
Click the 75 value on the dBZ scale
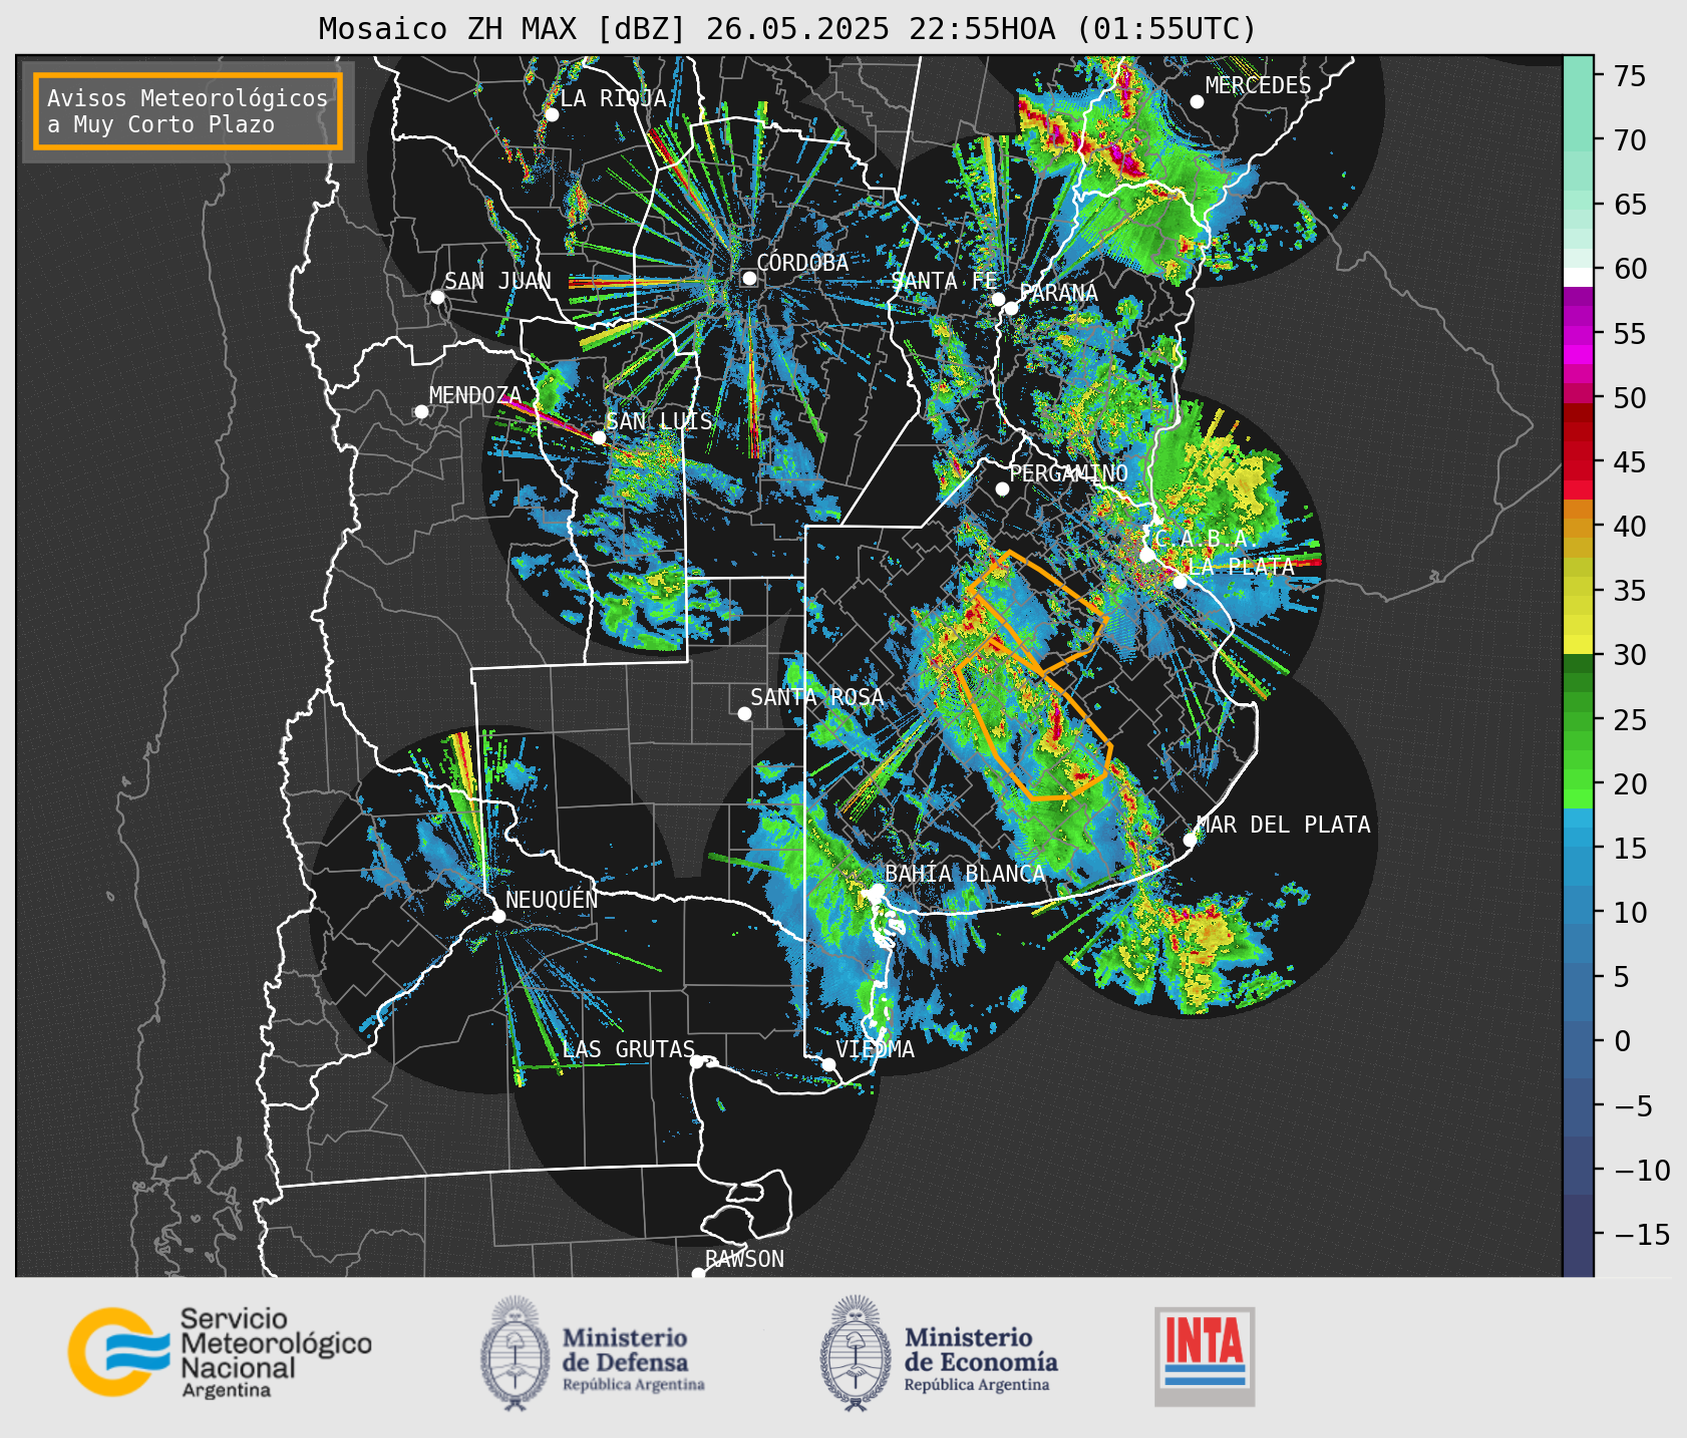coord(1628,76)
